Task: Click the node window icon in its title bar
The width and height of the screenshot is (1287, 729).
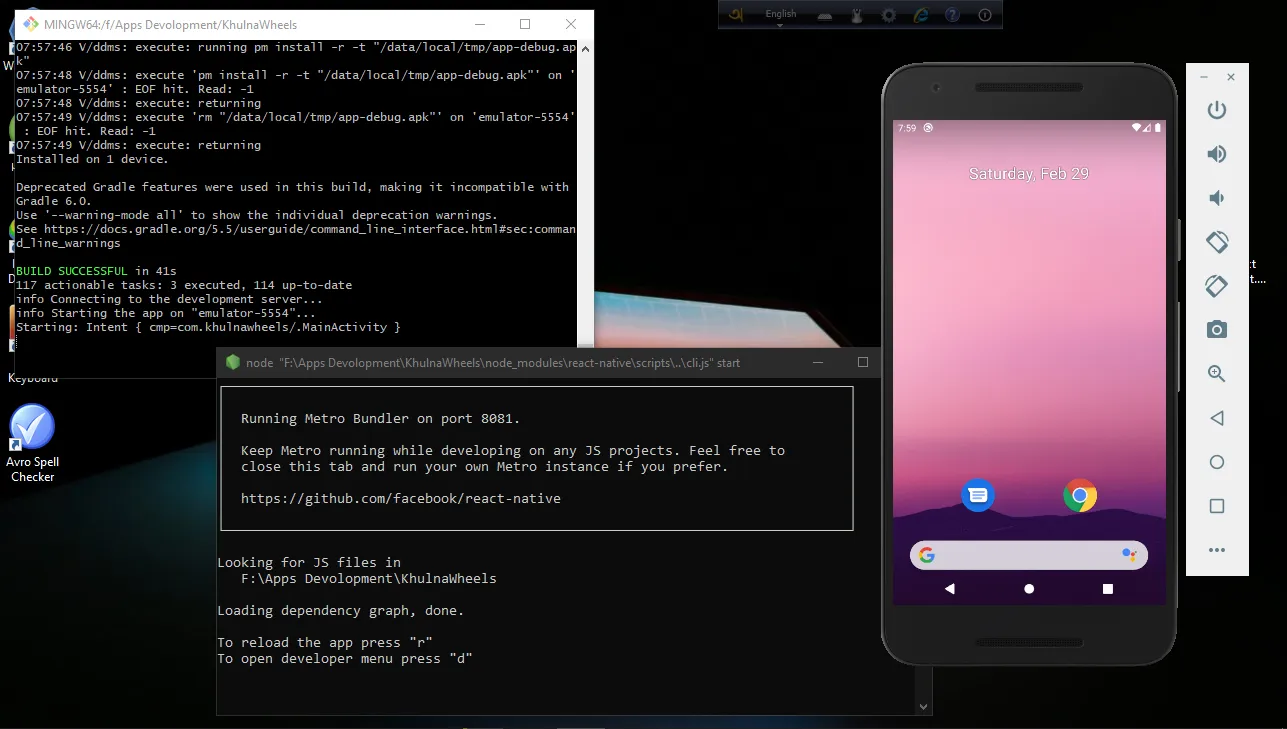Action: tap(233, 362)
